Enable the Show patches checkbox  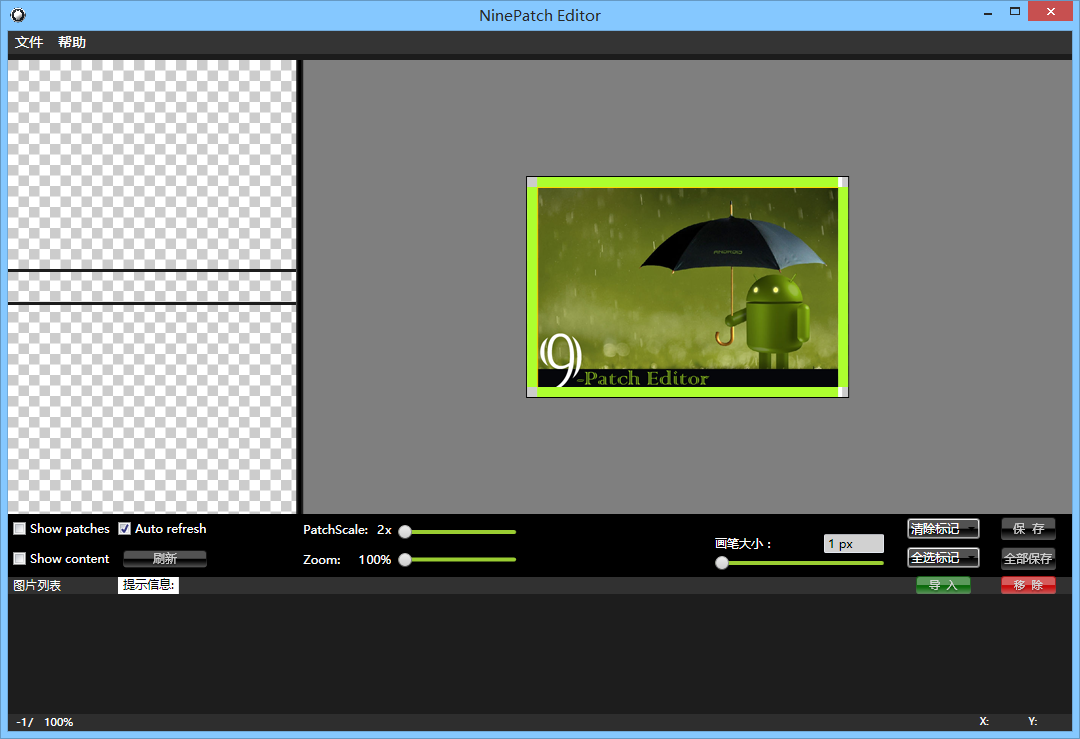(x=20, y=529)
